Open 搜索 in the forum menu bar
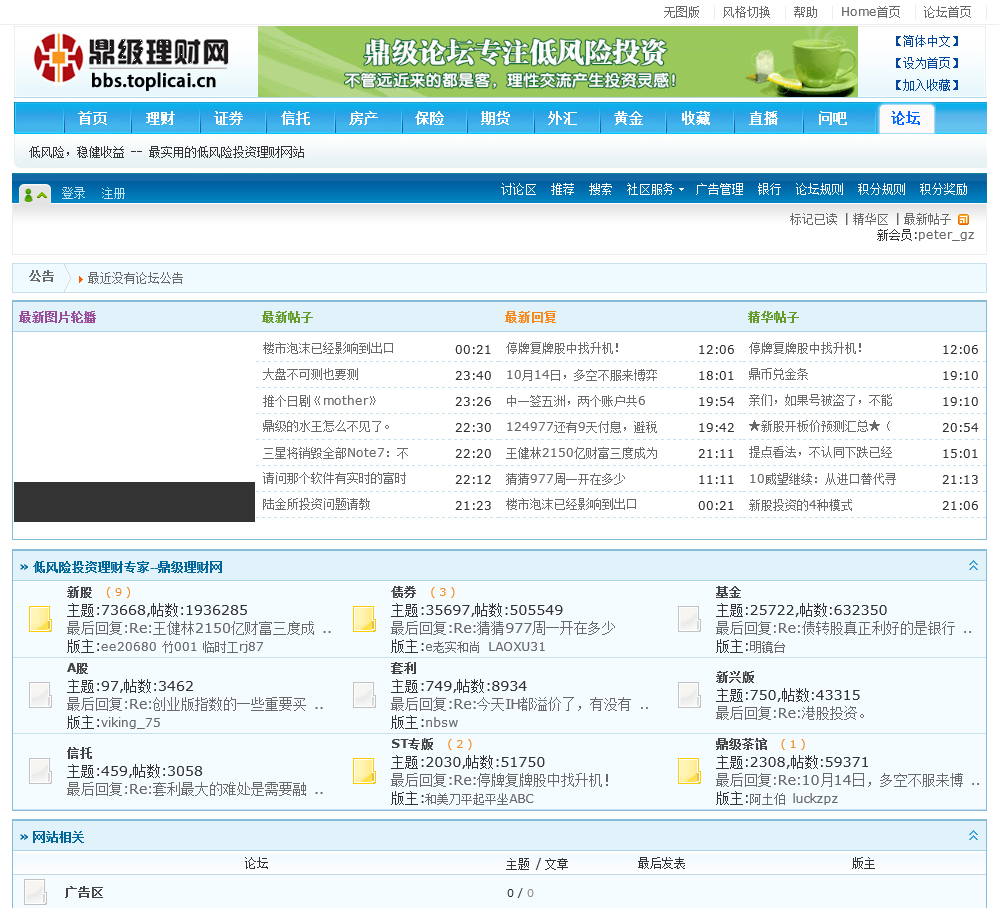This screenshot has width=999, height=908. 600,189
